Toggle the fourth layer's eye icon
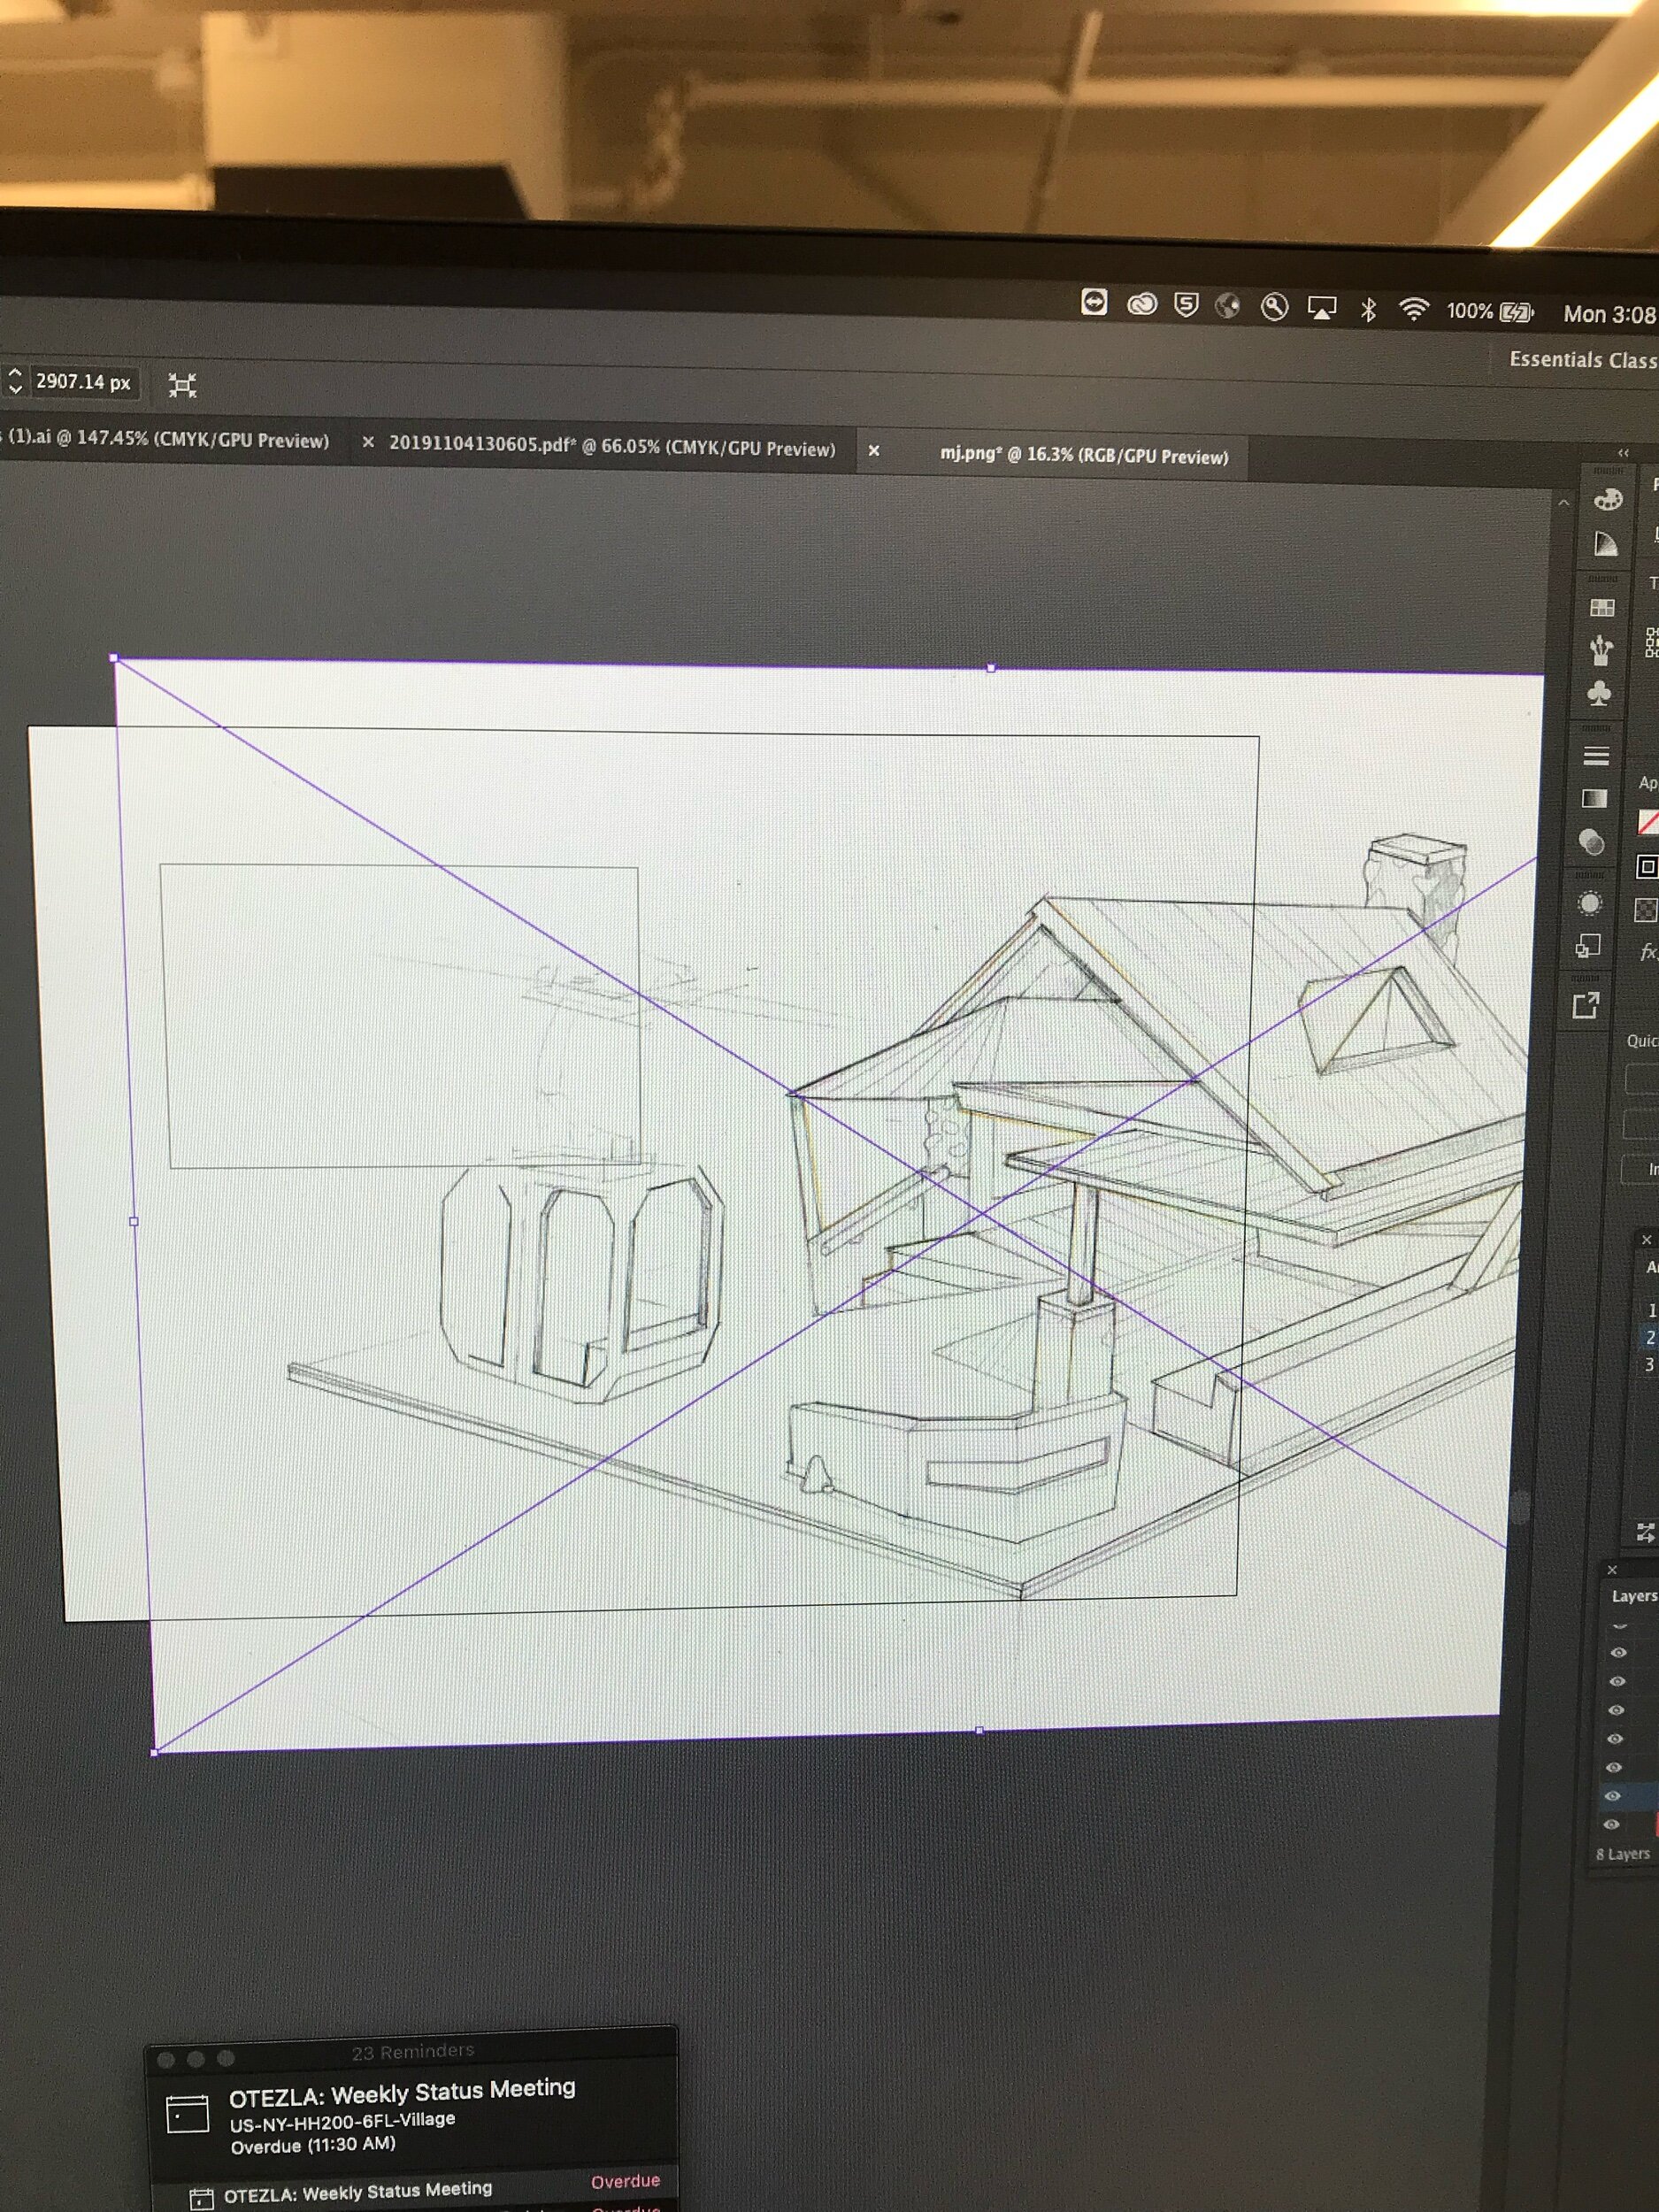 [1615, 1739]
